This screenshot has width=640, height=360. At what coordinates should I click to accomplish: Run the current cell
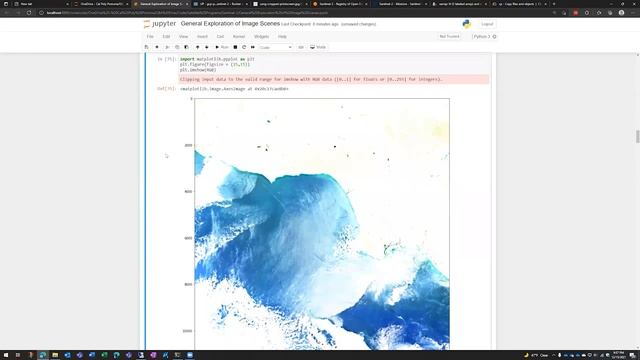tap(222, 47)
